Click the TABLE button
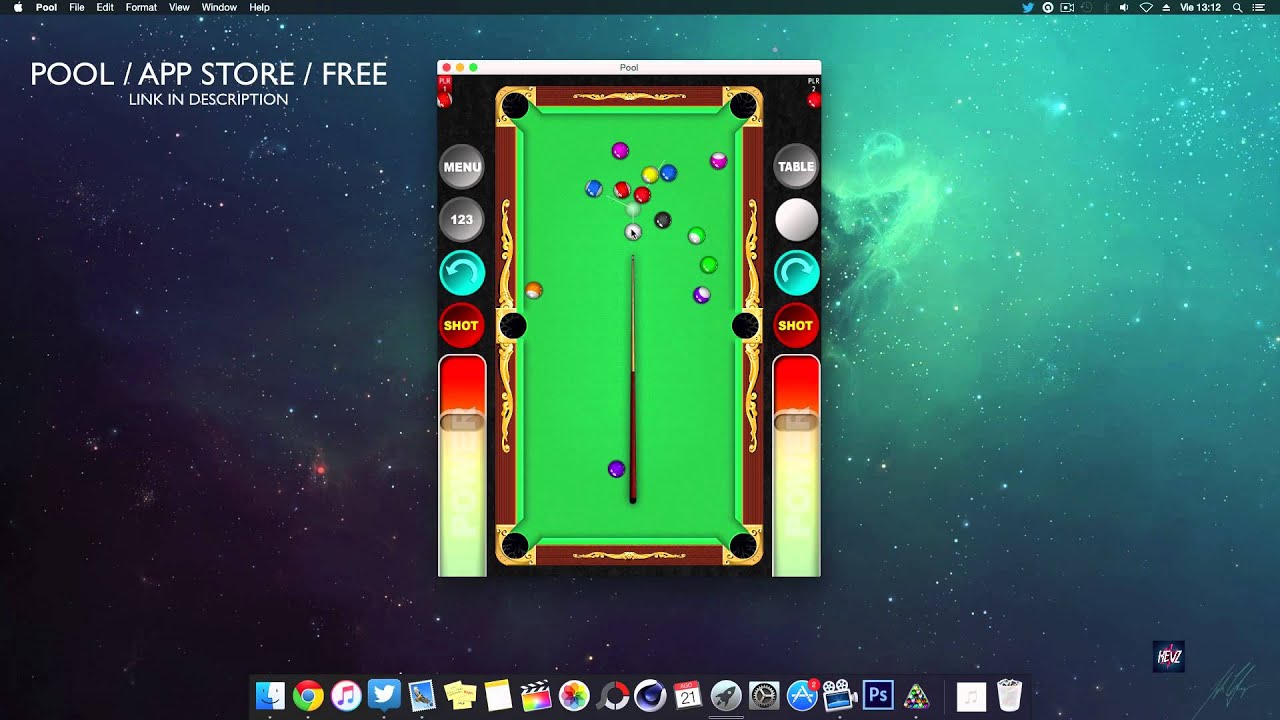 (796, 167)
